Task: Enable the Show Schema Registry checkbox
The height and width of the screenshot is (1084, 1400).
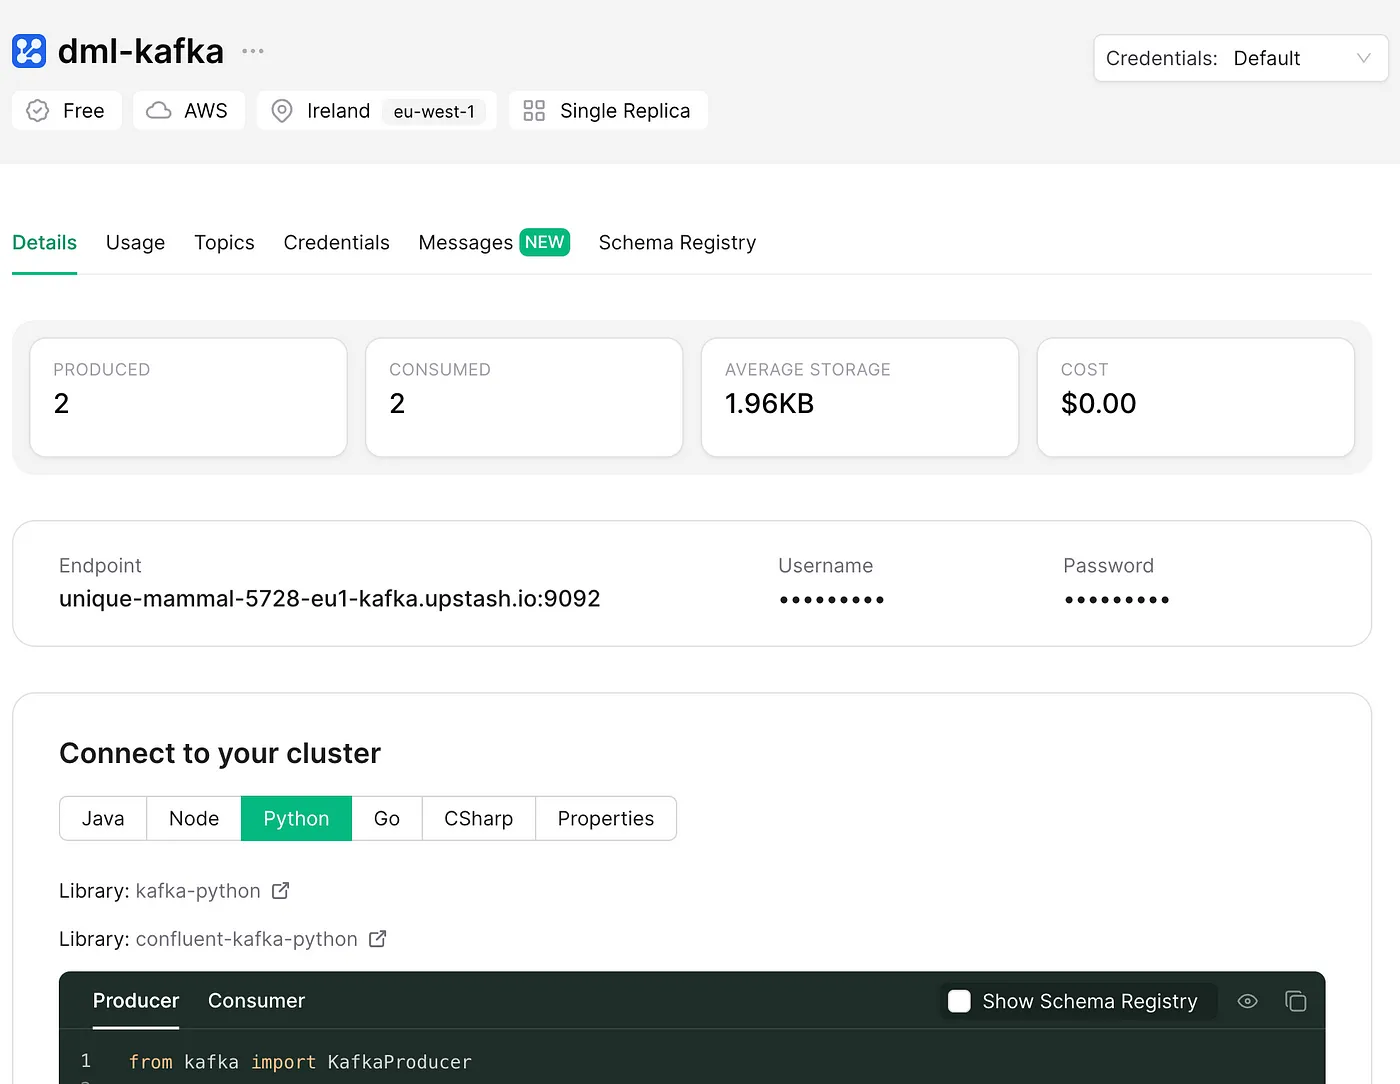Action: (959, 1001)
